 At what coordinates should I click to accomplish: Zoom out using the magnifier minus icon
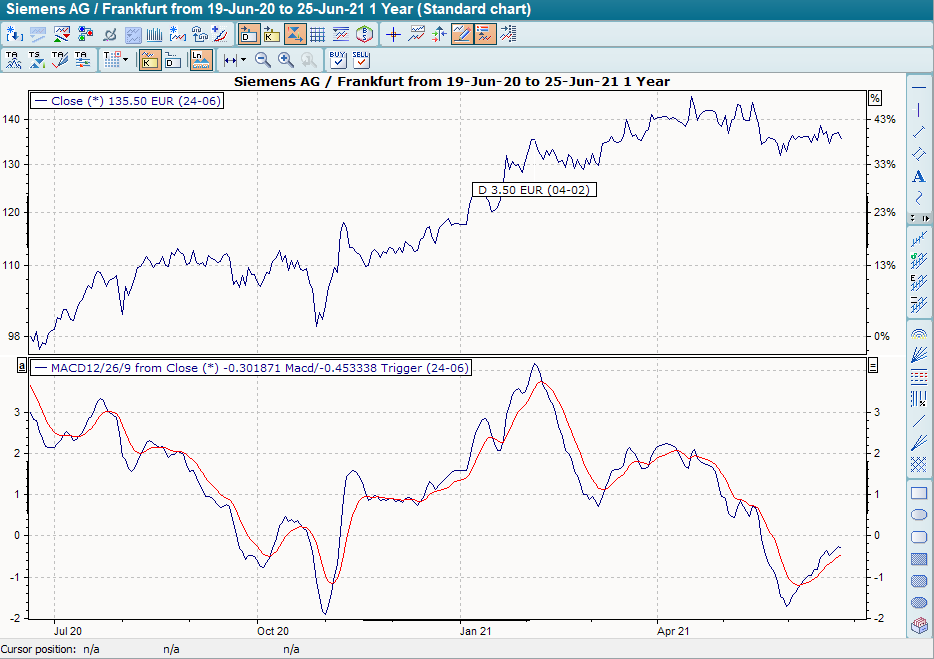(x=263, y=60)
